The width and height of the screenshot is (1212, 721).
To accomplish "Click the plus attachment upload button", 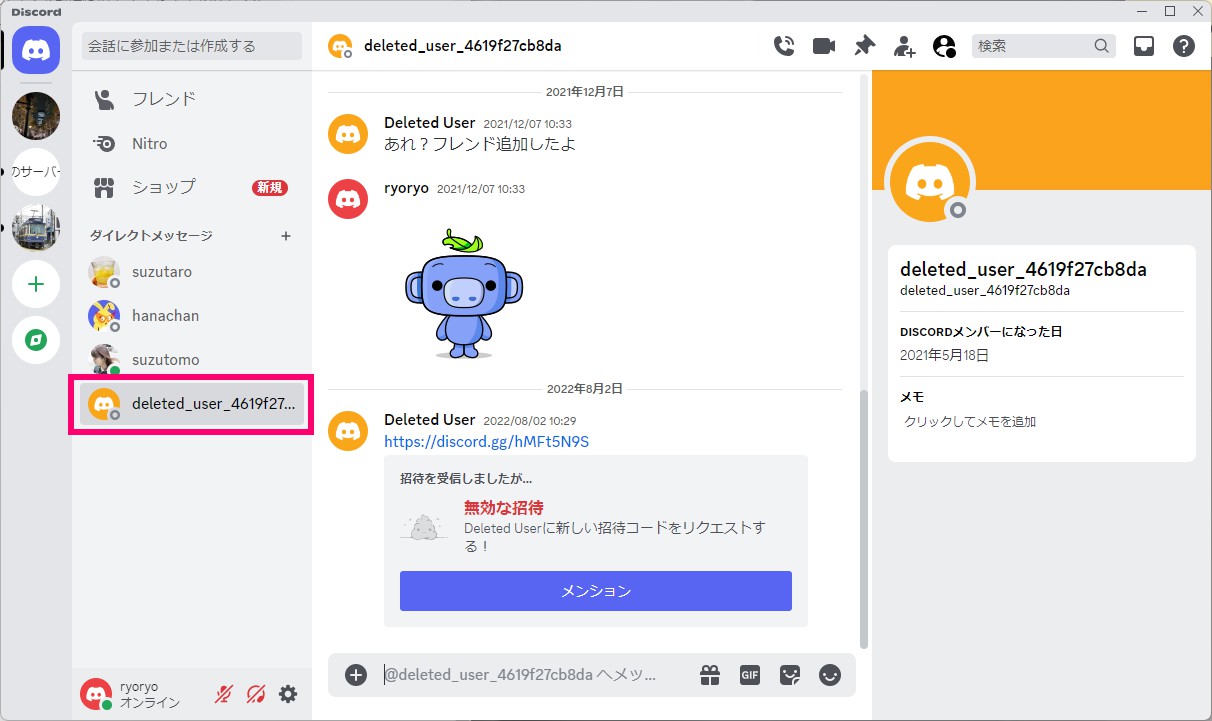I will (x=356, y=675).
